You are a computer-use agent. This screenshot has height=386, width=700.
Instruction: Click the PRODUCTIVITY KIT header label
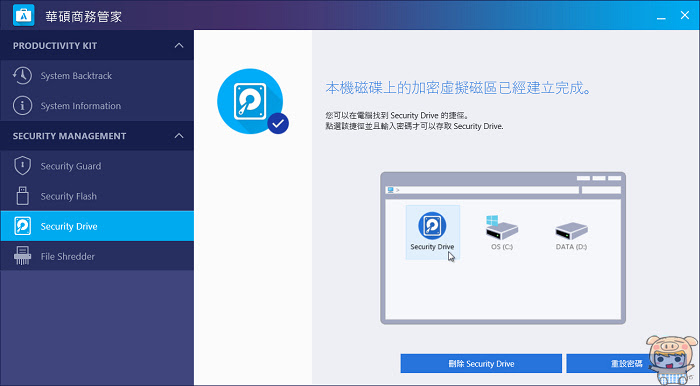pos(55,46)
